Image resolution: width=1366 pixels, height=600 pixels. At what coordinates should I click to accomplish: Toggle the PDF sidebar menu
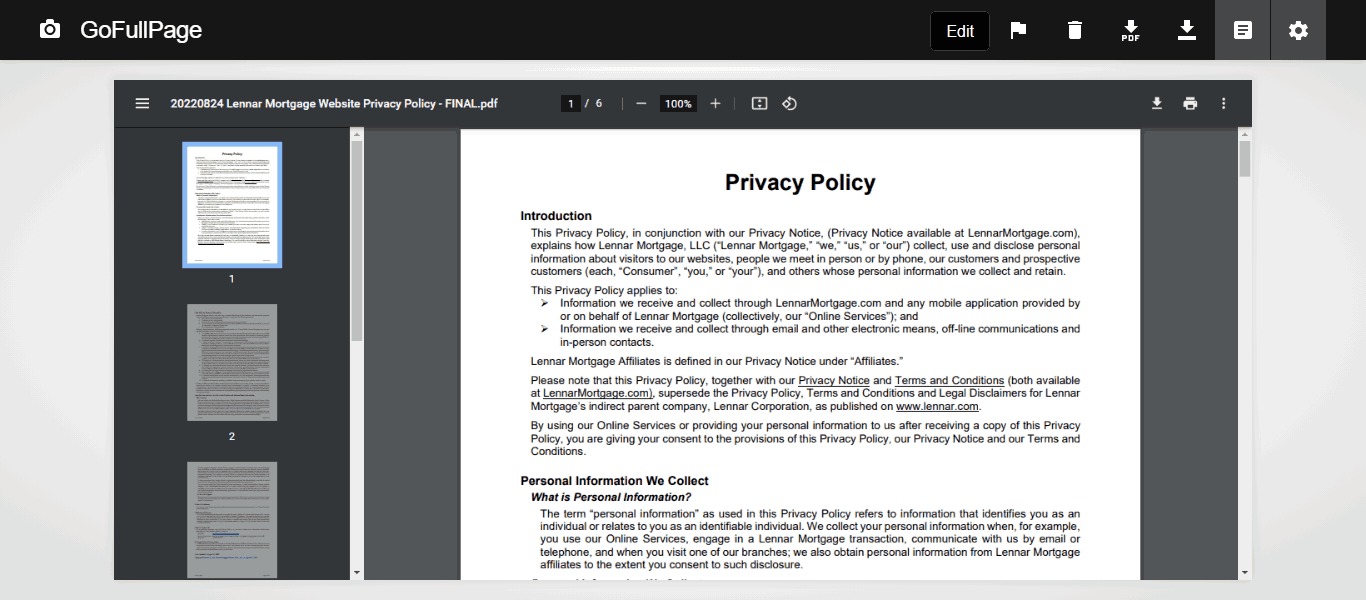[x=142, y=103]
